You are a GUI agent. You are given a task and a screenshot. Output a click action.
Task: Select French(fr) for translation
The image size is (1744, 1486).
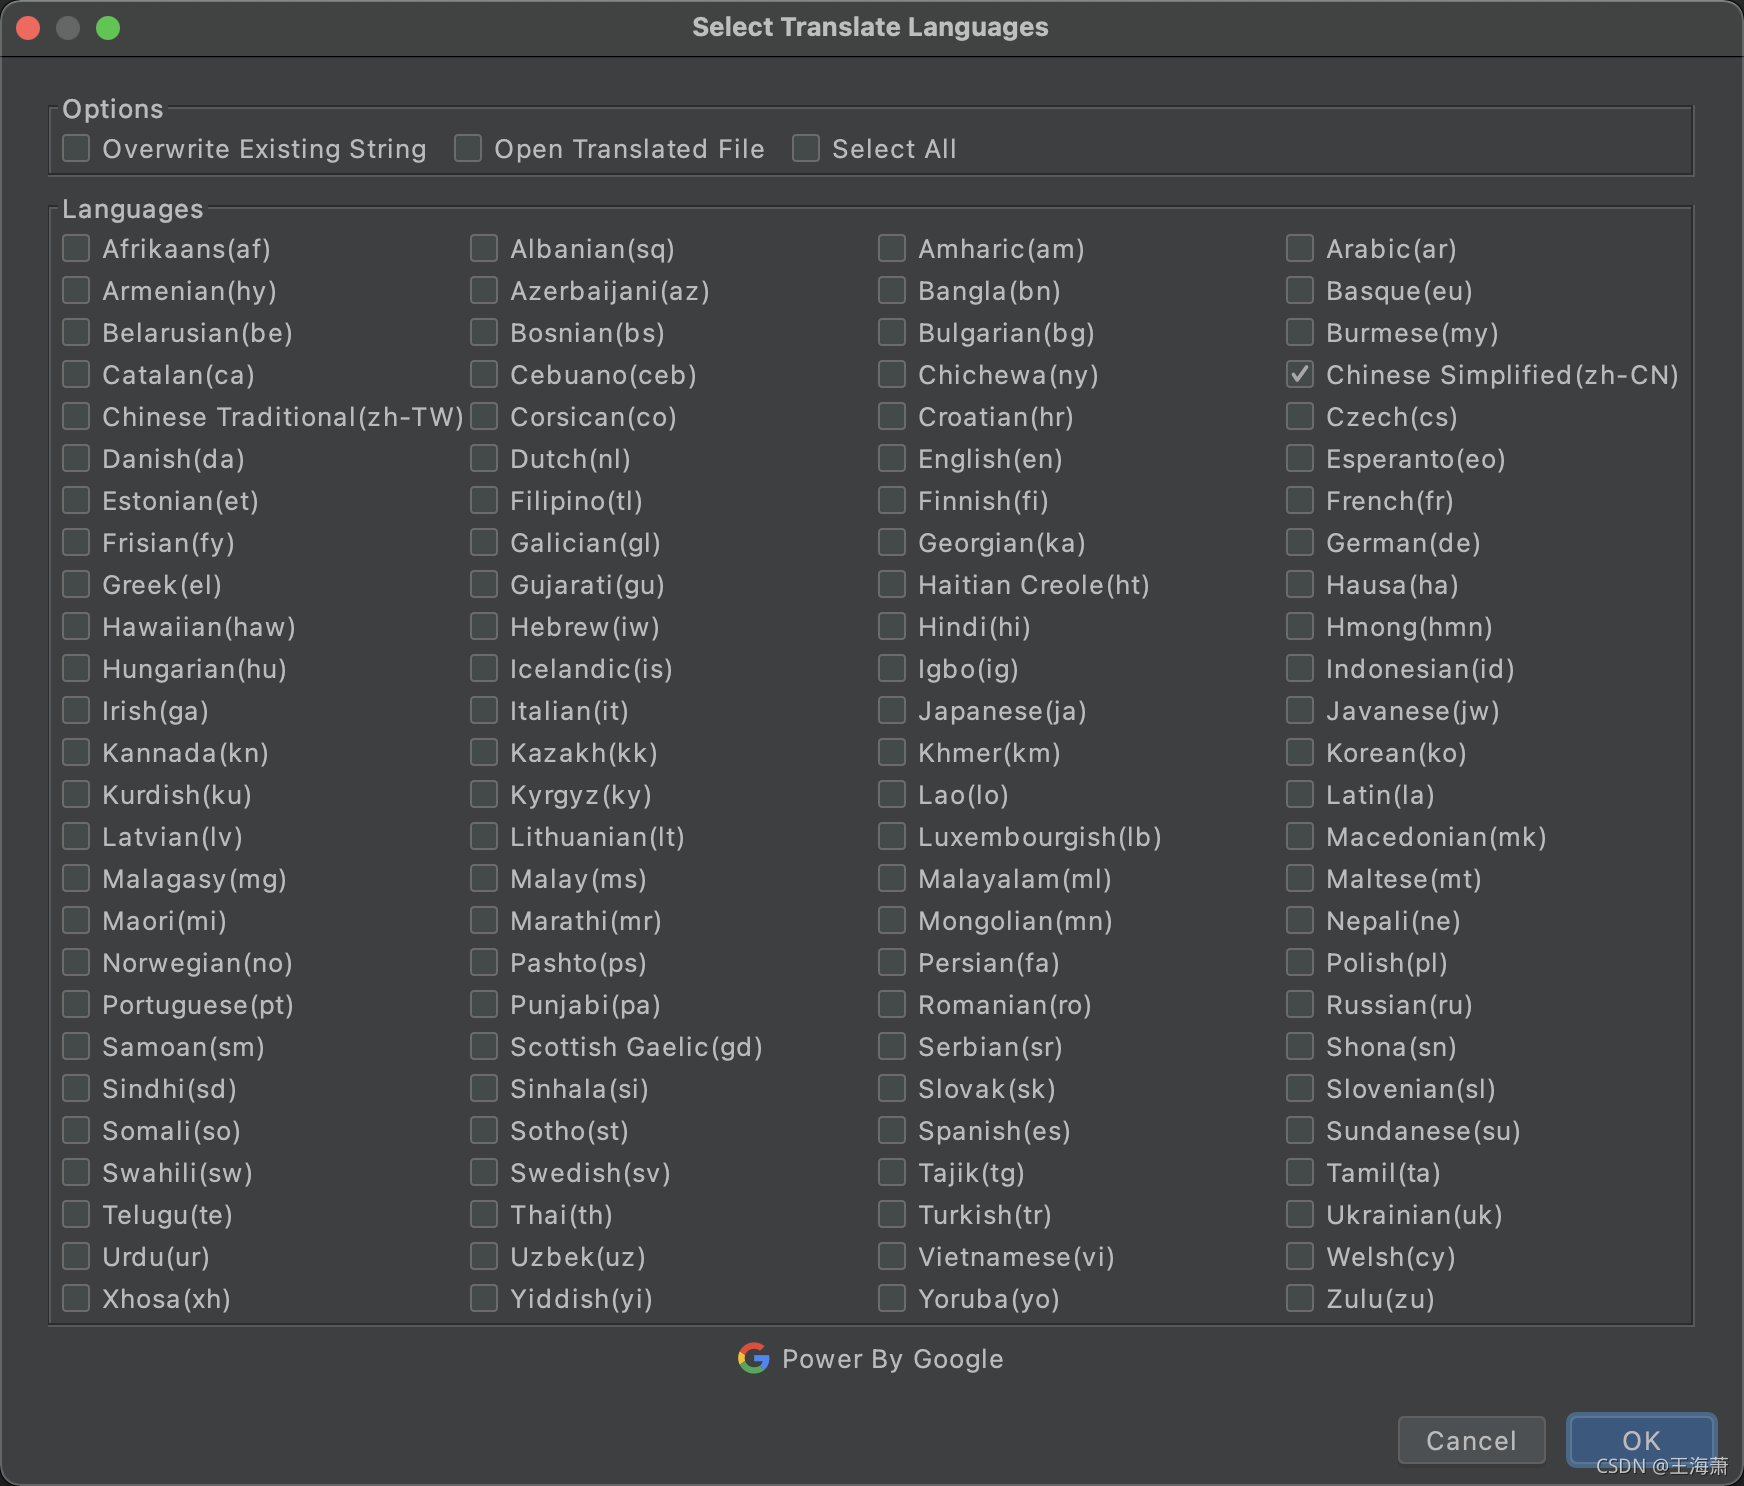click(1300, 500)
